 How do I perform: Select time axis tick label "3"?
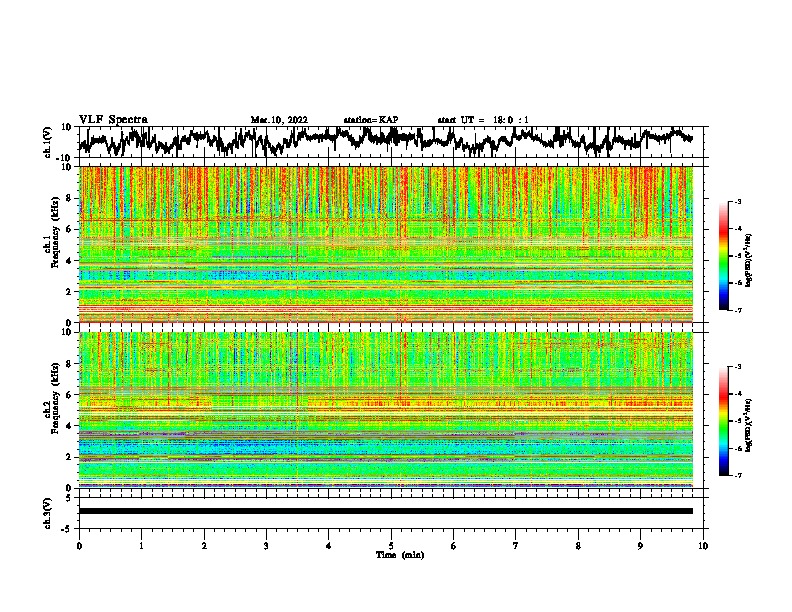coord(266,546)
